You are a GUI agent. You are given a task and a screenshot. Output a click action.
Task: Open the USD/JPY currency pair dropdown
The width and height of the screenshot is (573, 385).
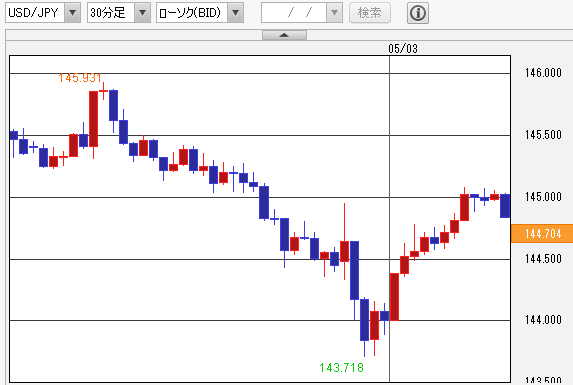72,13
